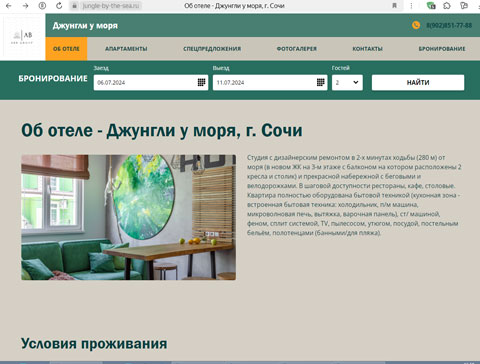The width and height of the screenshot is (480, 364).
Task: Click the apartment interior photo
Action: (129, 217)
